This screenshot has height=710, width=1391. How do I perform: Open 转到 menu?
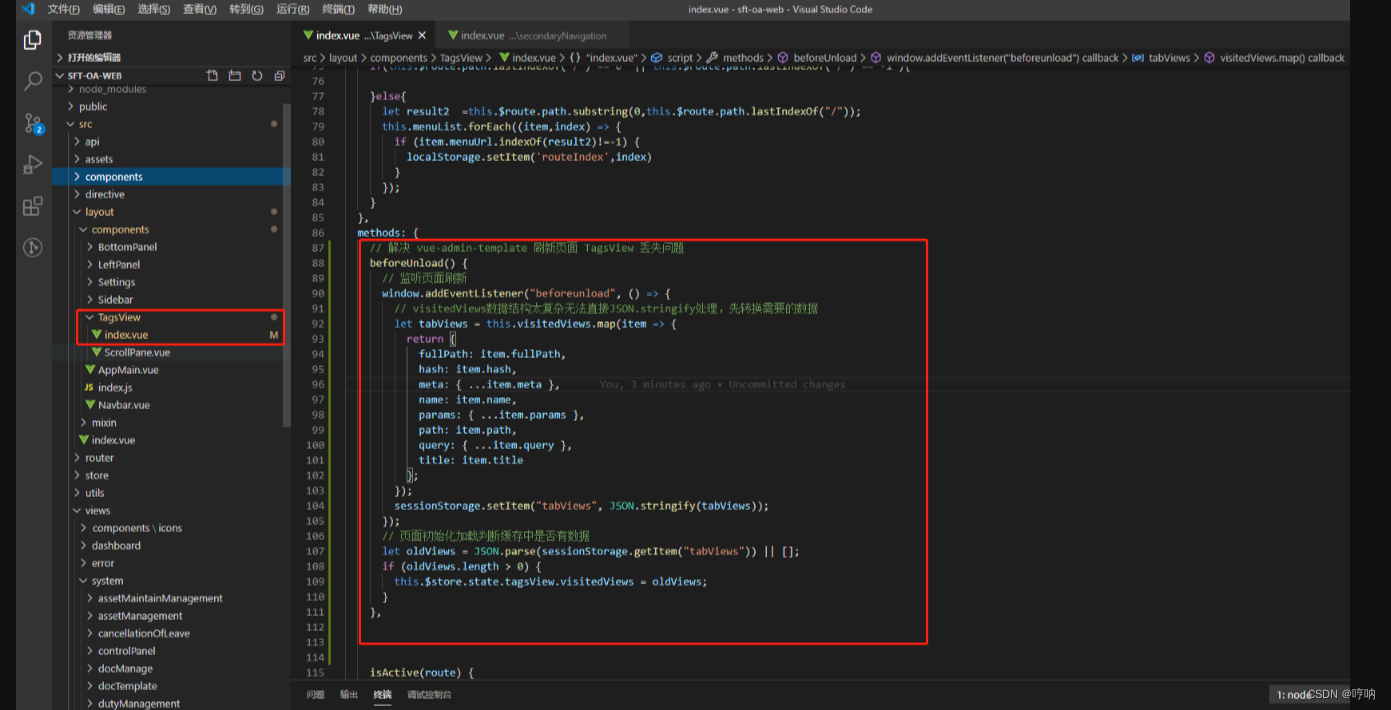[246, 9]
